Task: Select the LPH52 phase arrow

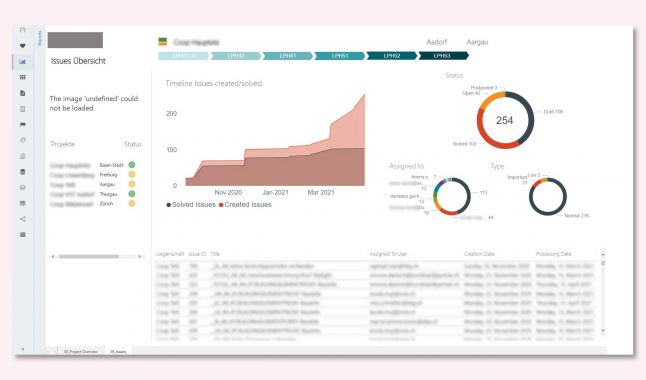Action: (x=391, y=56)
